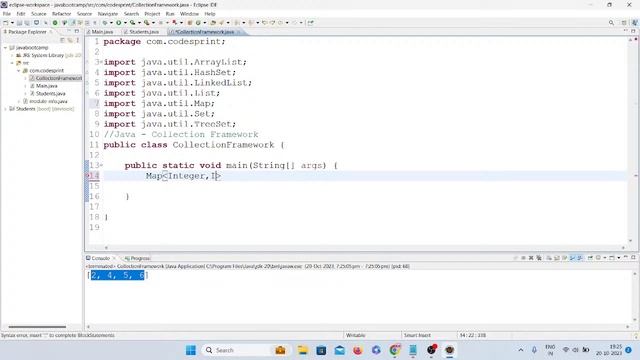Click the error marker on line 14
The height and width of the screenshot is (360, 640).
coord(88,176)
